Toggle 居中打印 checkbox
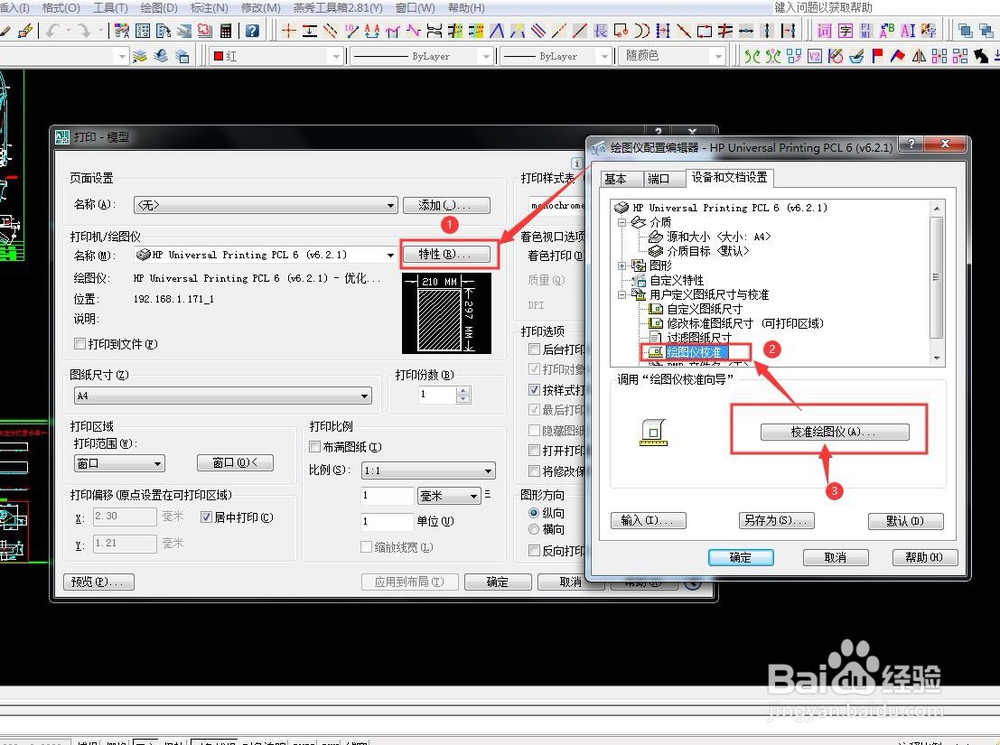Image resolution: width=1000 pixels, height=745 pixels. tap(206, 517)
